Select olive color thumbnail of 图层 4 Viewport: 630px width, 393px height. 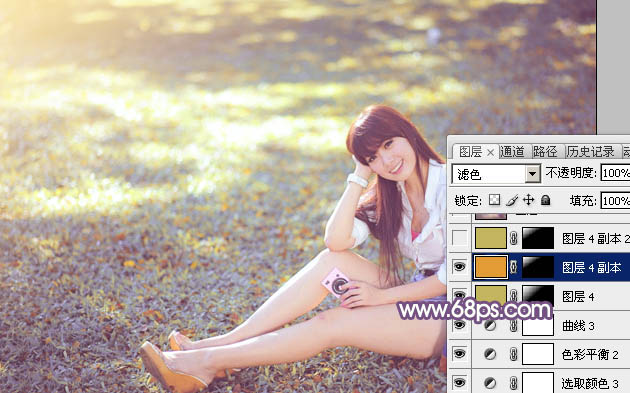(491, 295)
